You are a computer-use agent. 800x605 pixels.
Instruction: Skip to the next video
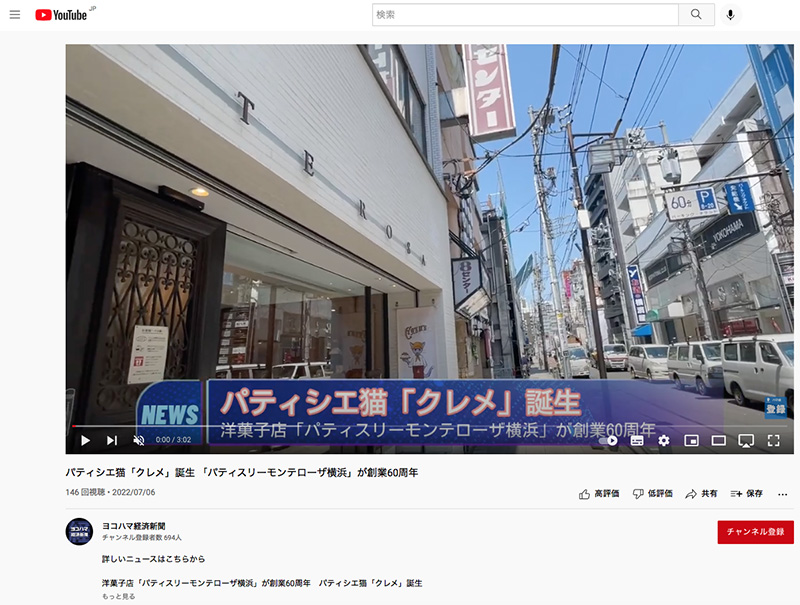(x=112, y=440)
